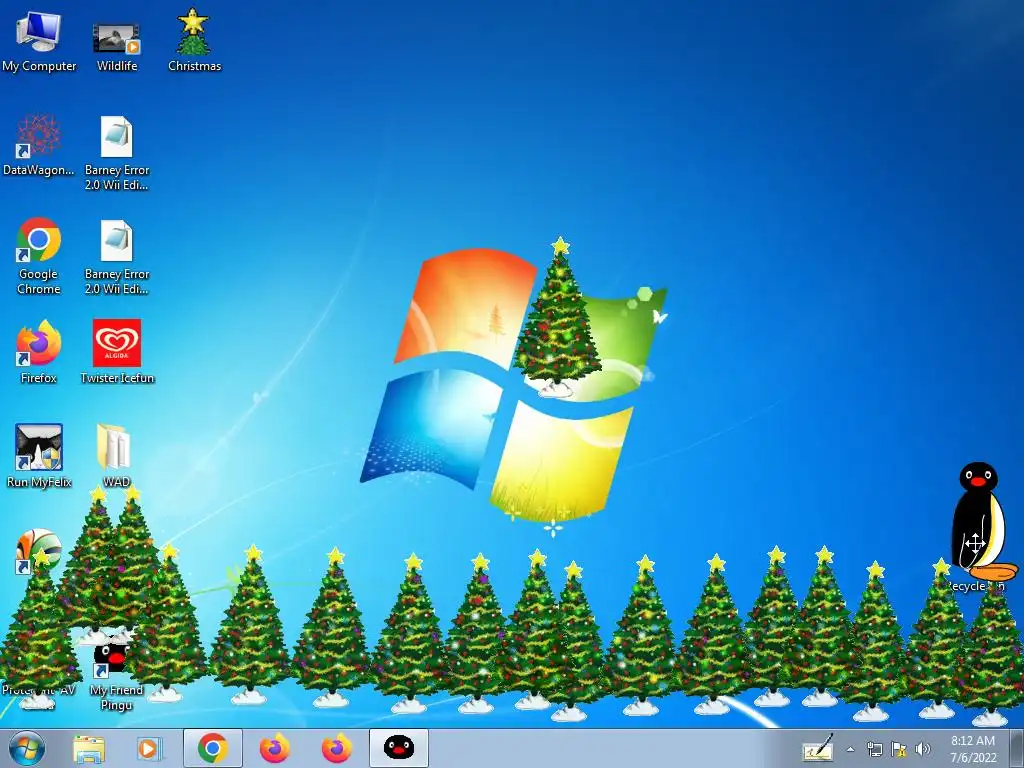Switch to Google Chrome in the taskbar
This screenshot has width=1024, height=768.
pyautogui.click(x=213, y=748)
